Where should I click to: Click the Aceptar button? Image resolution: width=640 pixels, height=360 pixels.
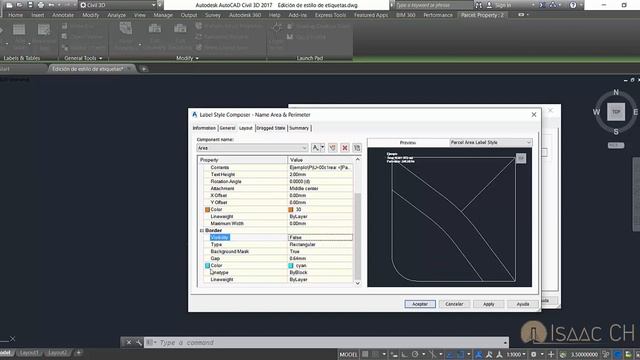420,304
